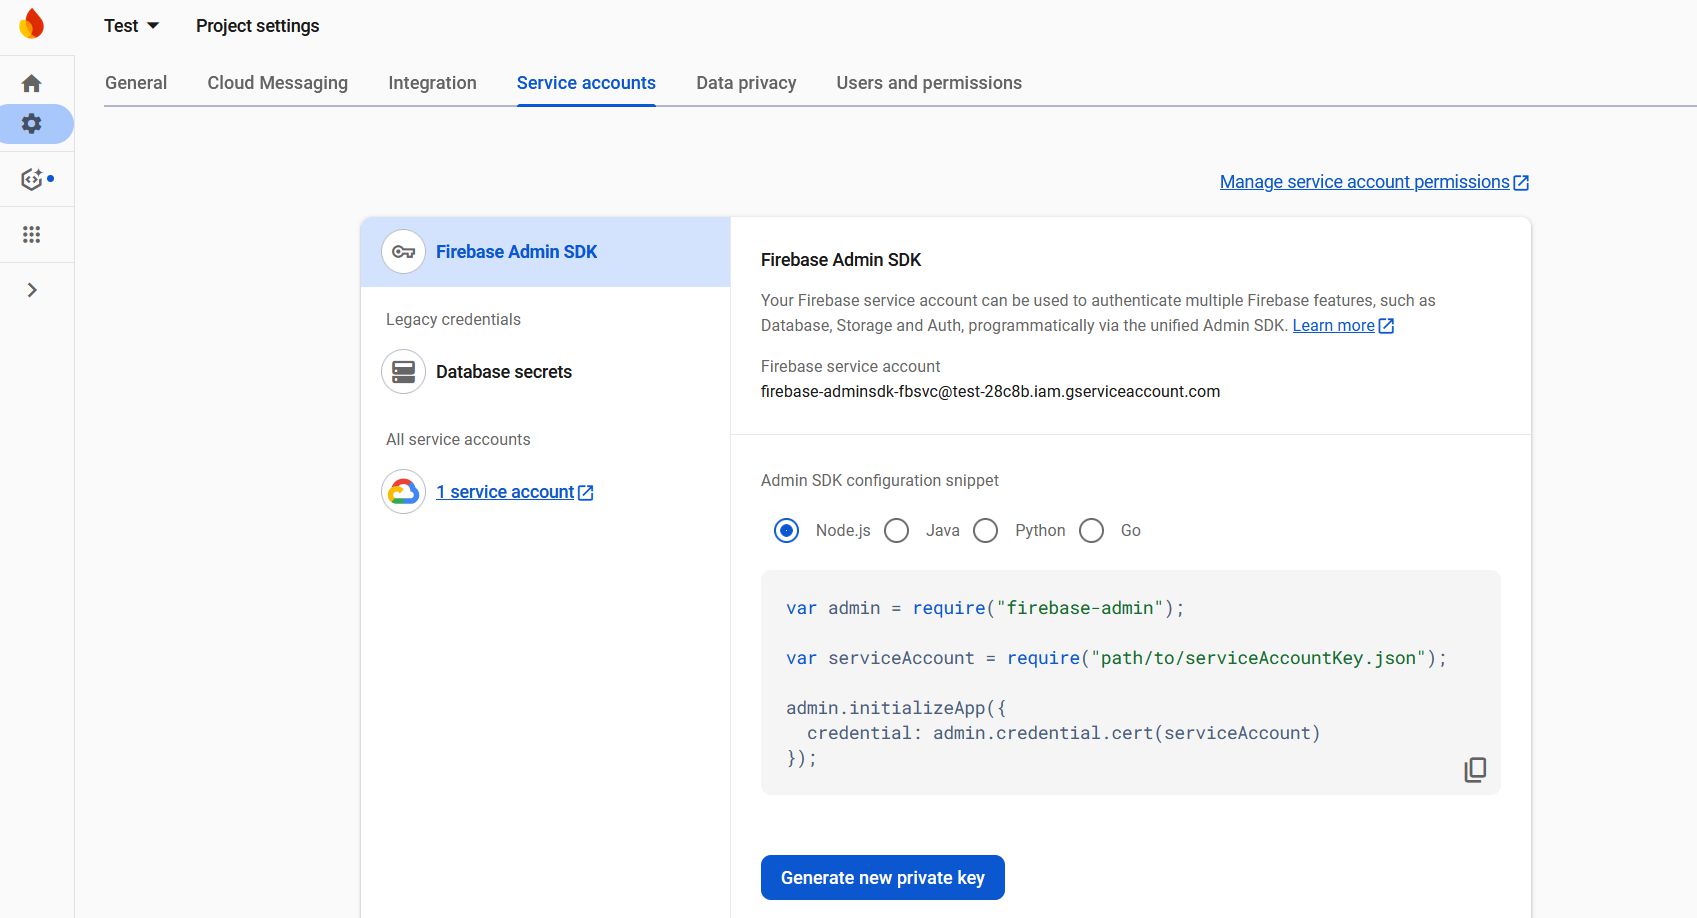The width and height of the screenshot is (1697, 918).
Task: Open the Learn more link
Action: 1333,326
